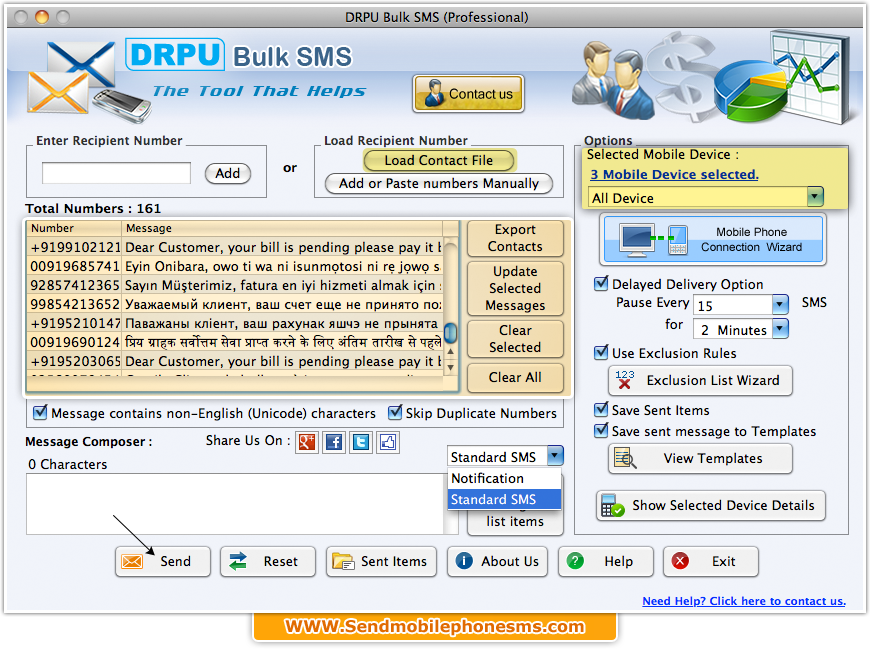870x649 pixels.
Task: Click the folder icon on Sent Items
Action: (343, 561)
